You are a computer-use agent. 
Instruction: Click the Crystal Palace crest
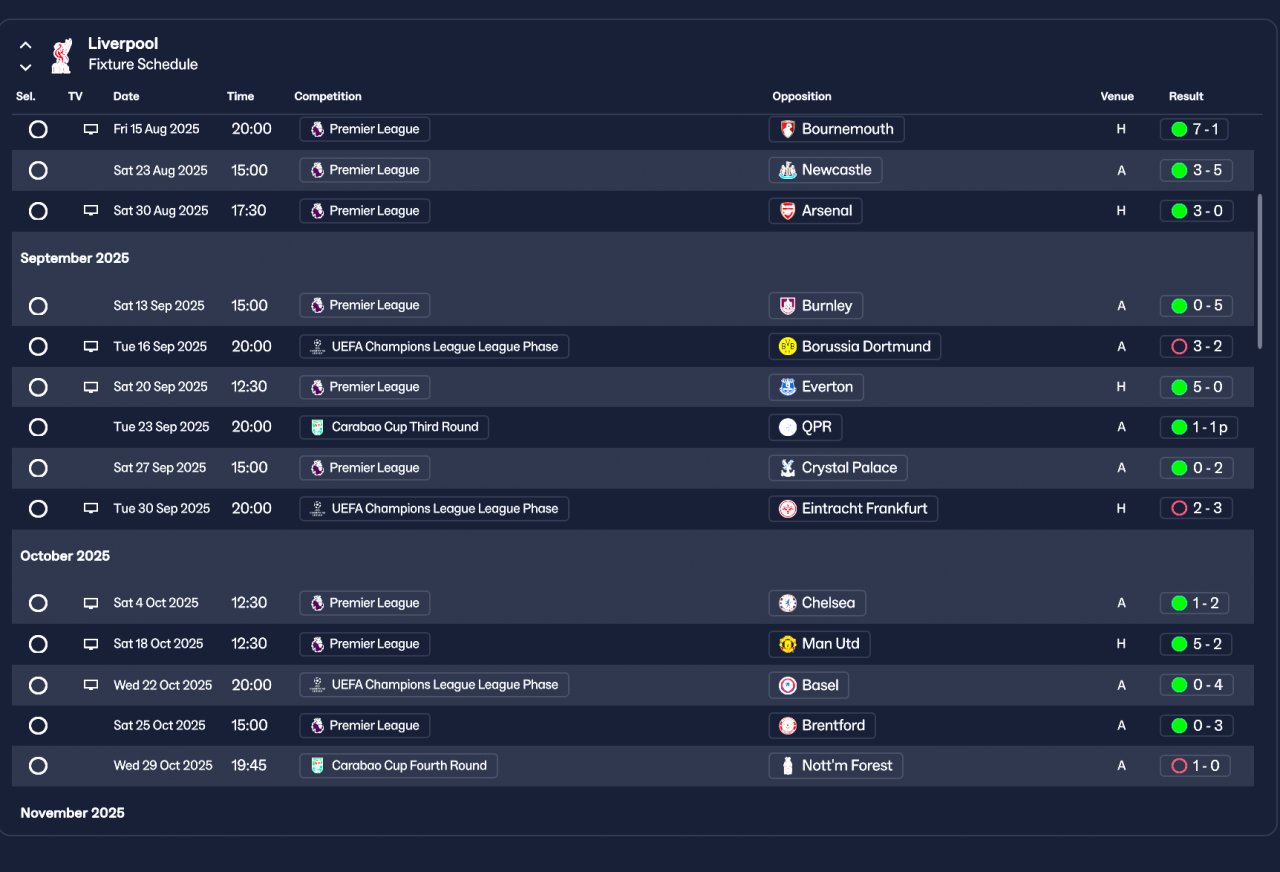[x=788, y=468]
